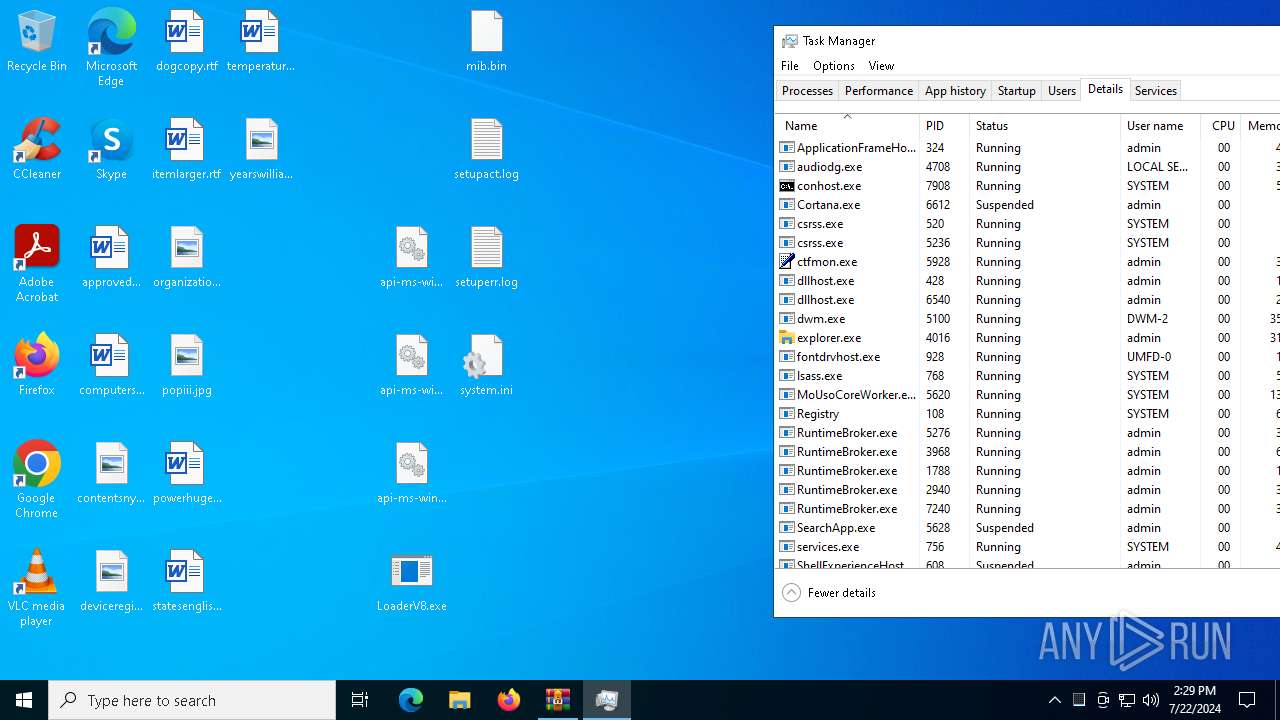This screenshot has width=1280, height=720.
Task: Open Firefox desktop shortcut
Action: click(37, 366)
